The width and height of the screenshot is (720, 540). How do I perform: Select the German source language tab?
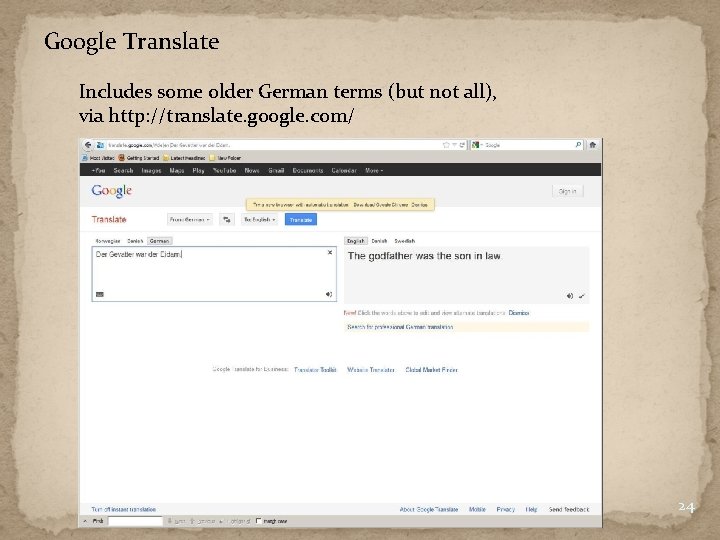pos(159,241)
